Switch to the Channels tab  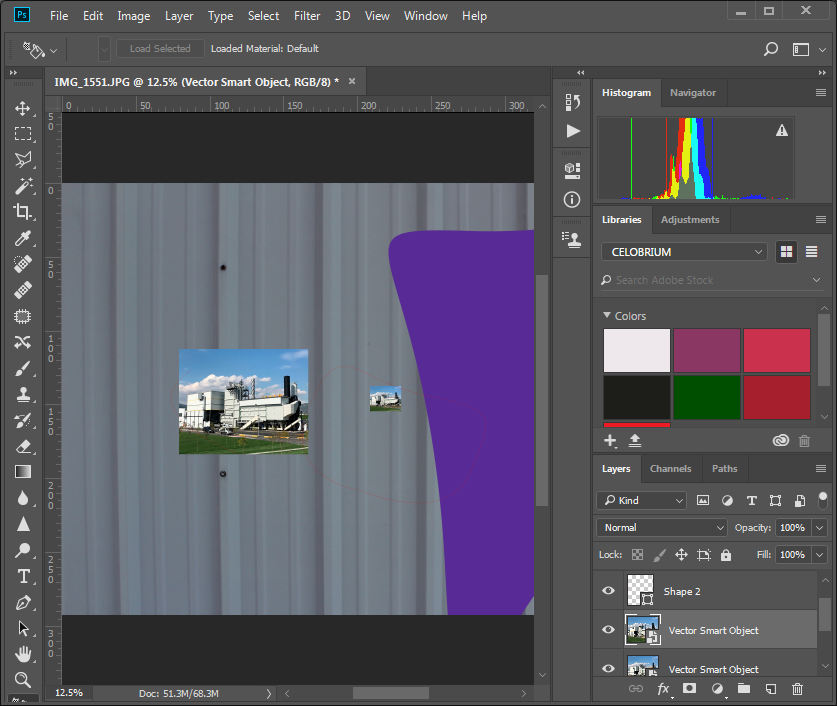(x=670, y=468)
